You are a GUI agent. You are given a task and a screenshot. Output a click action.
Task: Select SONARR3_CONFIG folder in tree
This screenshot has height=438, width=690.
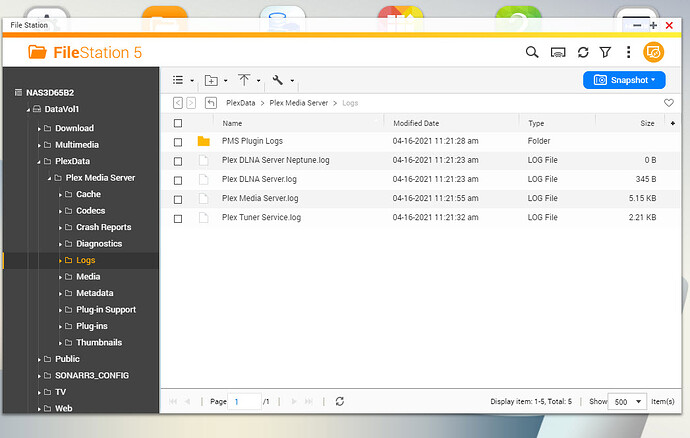point(92,375)
